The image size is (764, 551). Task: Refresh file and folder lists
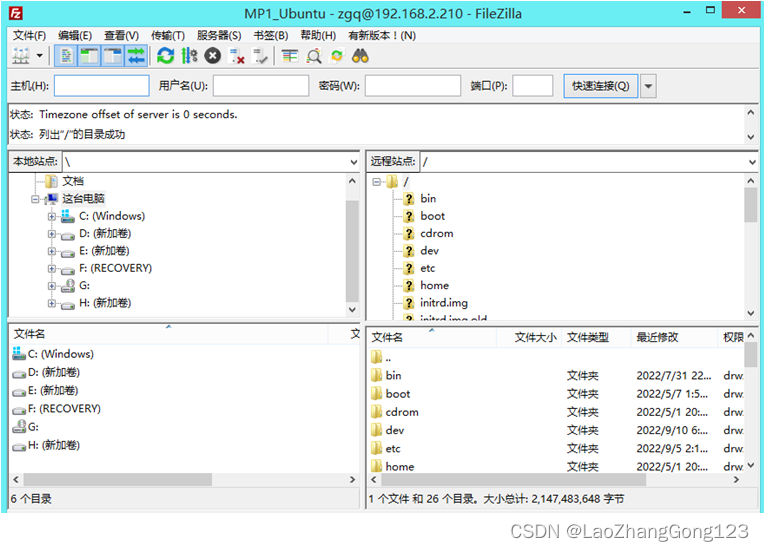click(166, 56)
